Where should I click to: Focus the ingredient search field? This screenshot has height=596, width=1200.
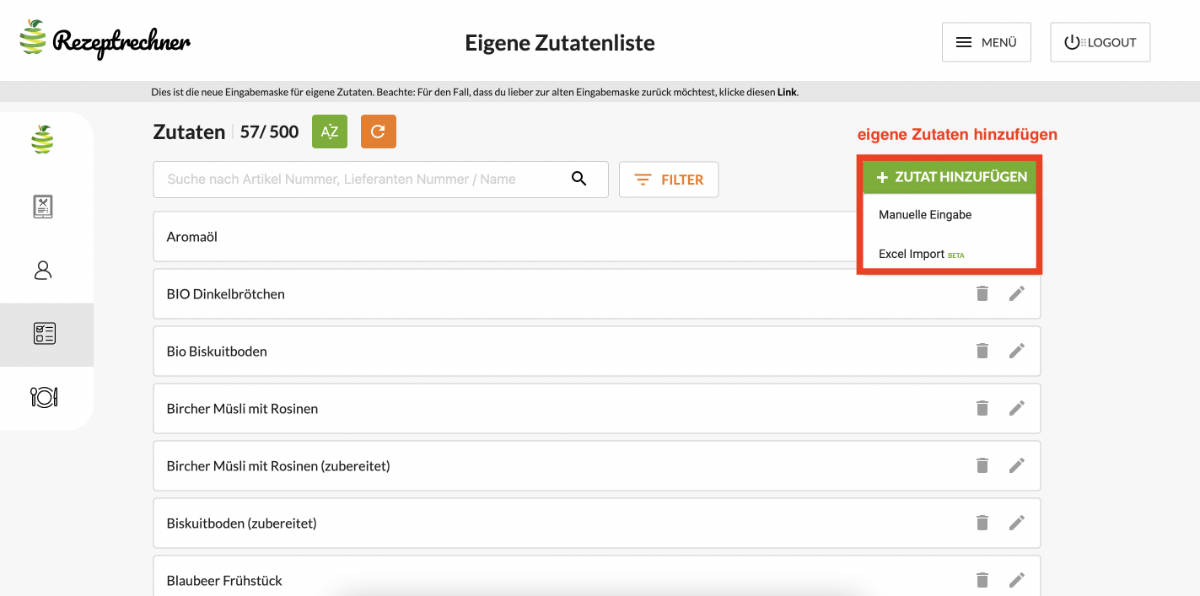[360, 180]
